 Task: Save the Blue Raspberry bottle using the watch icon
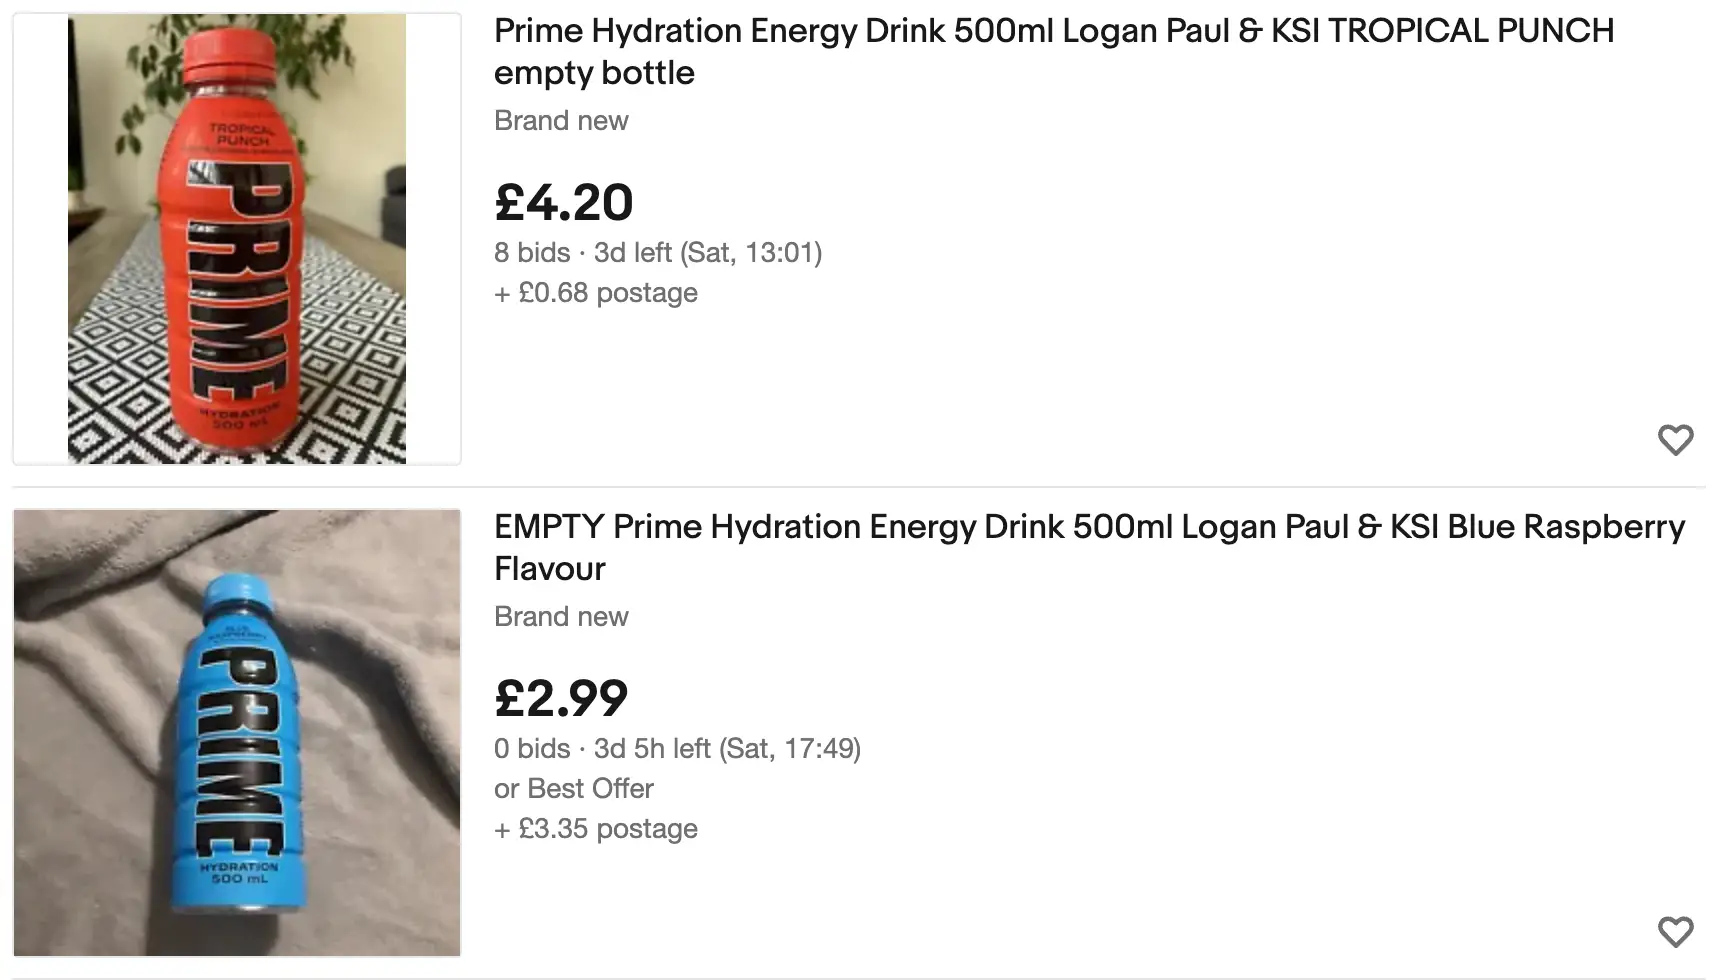tap(1675, 930)
